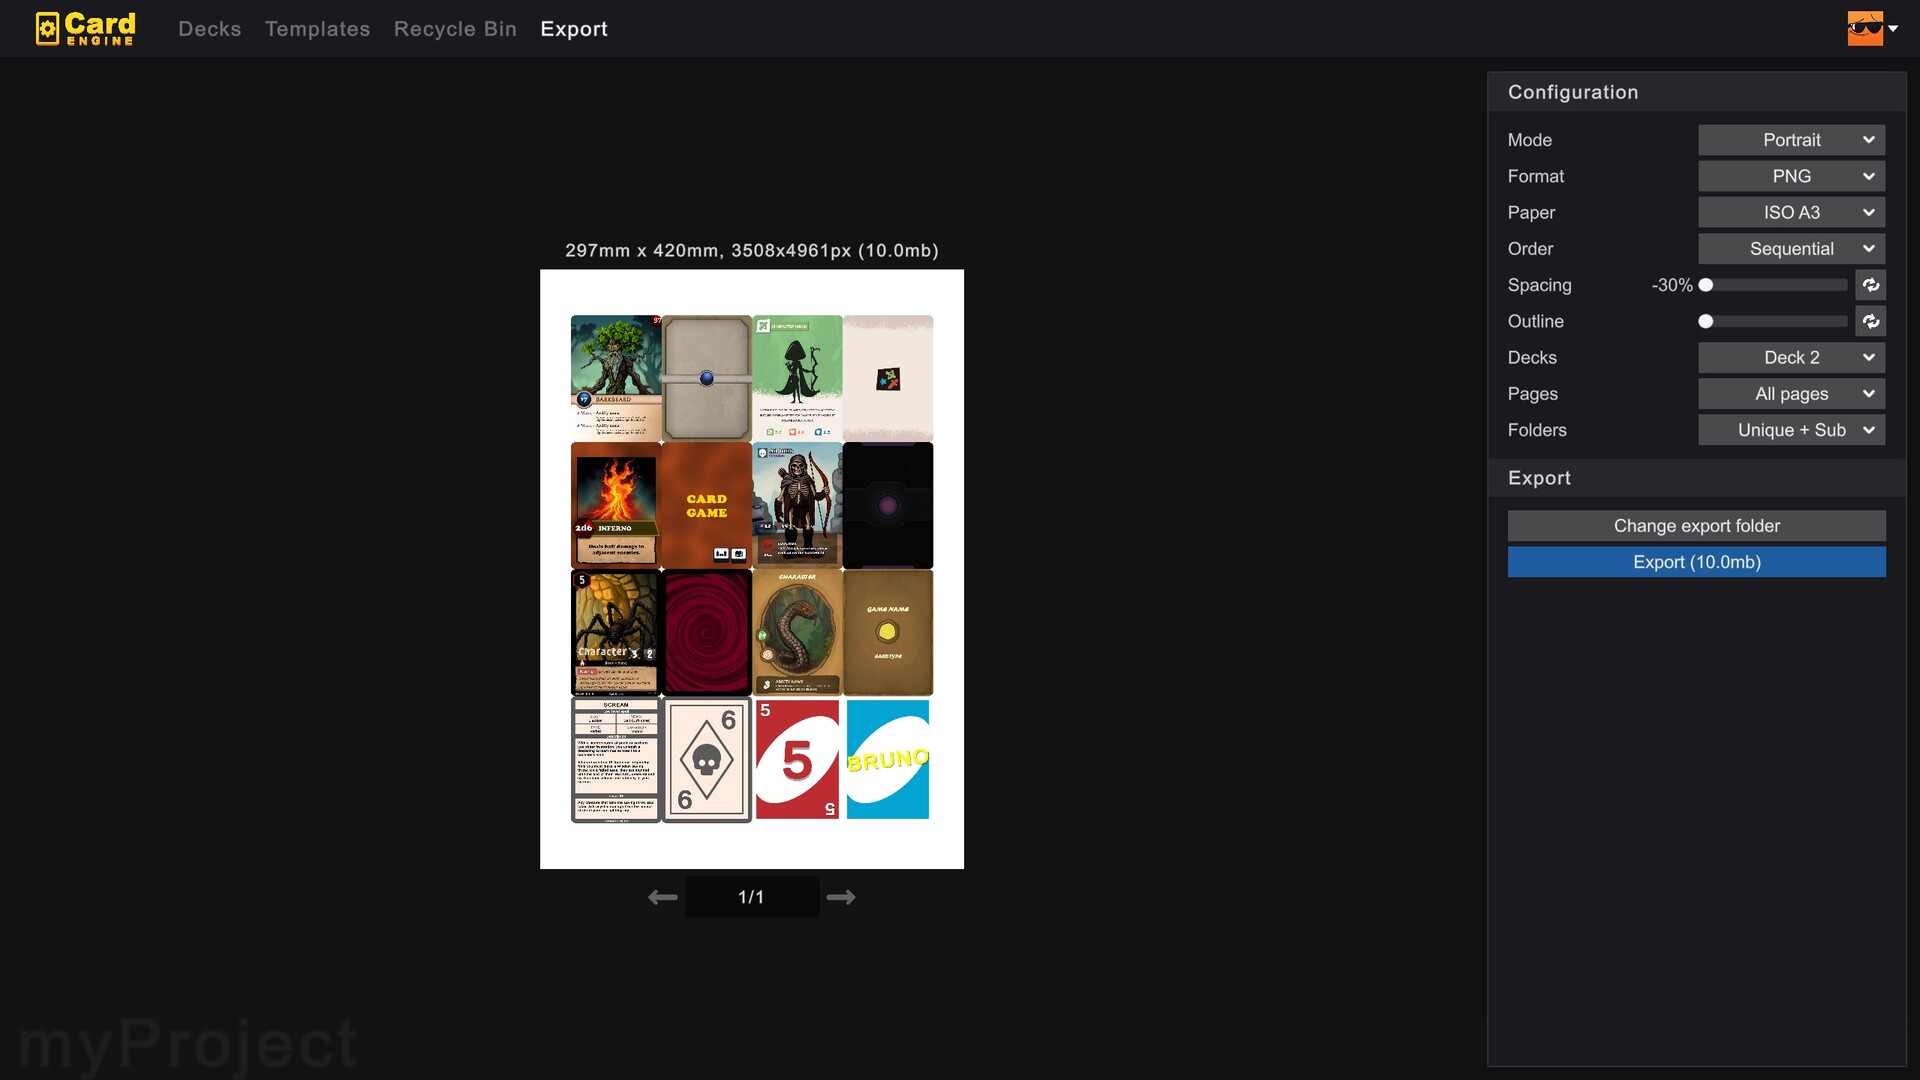The height and width of the screenshot is (1080, 1920).
Task: Open the Order dropdown showing Sequential
Action: tap(1791, 248)
